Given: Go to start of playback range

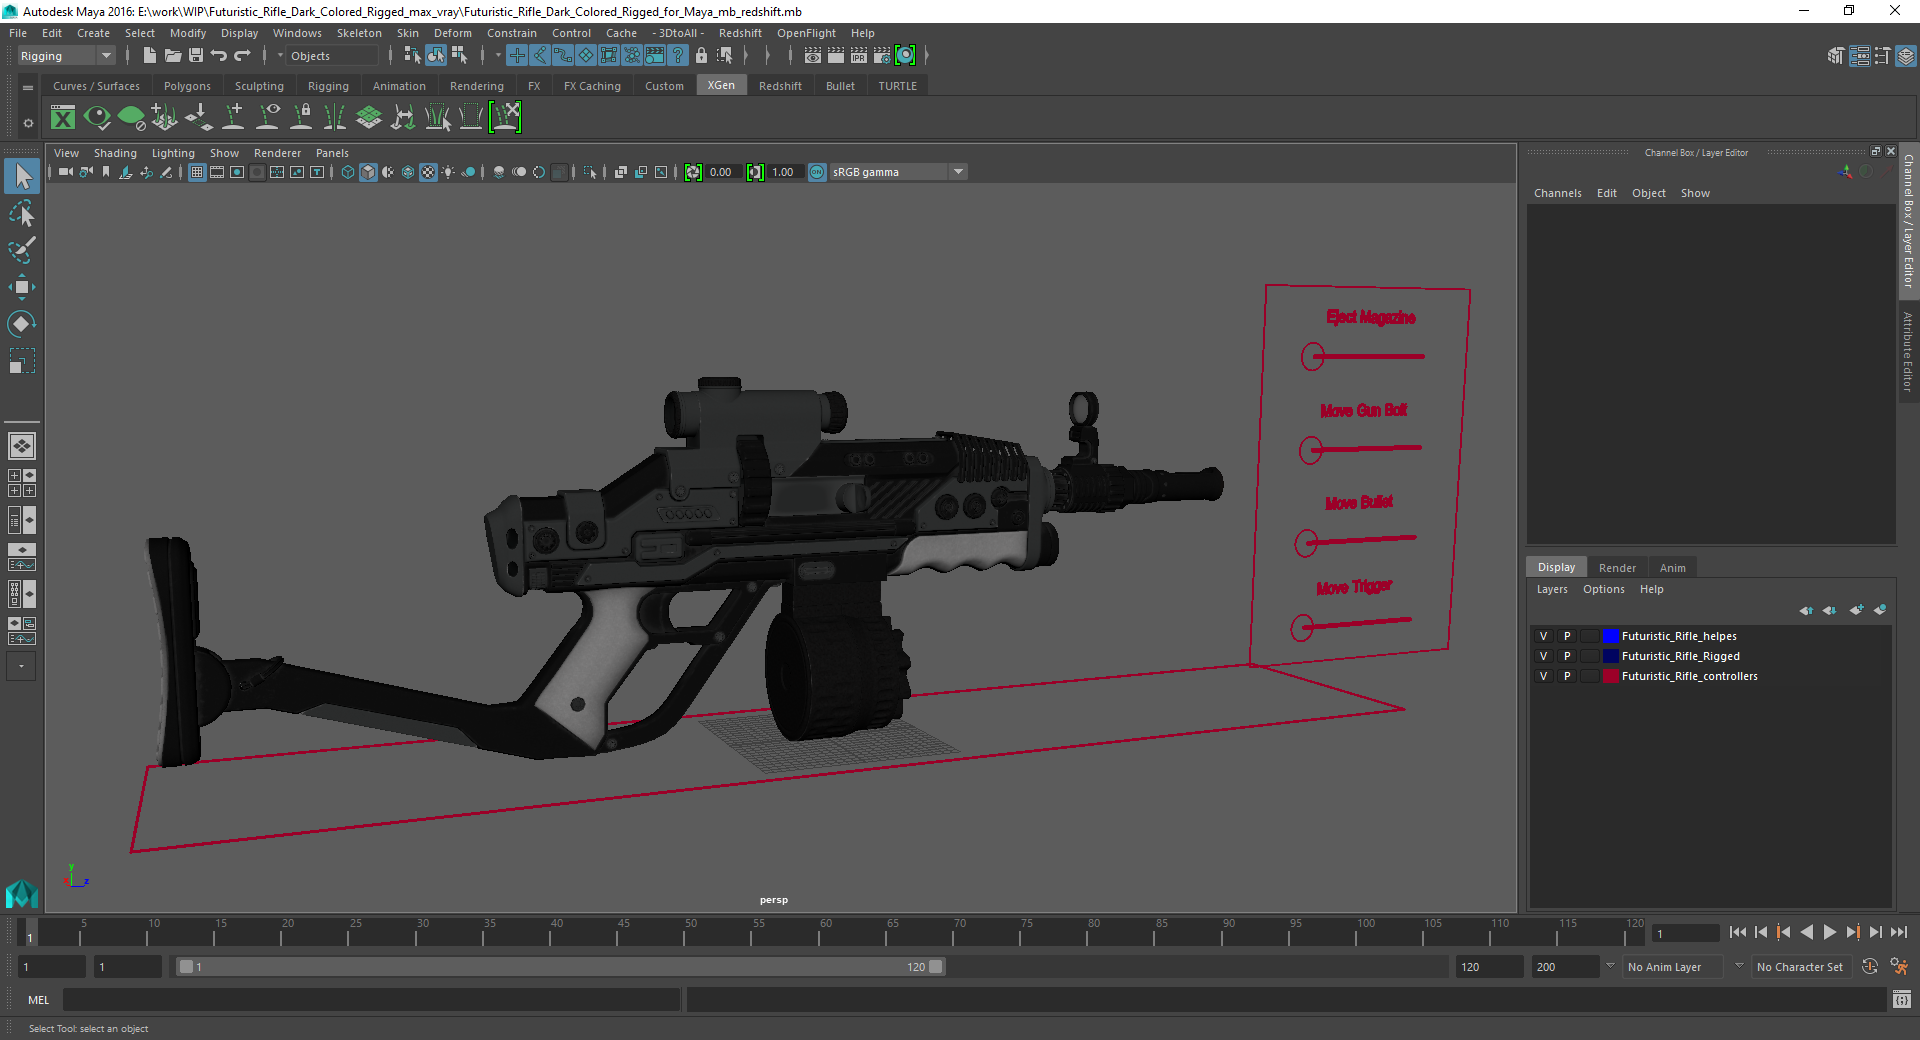Looking at the screenshot, I should tap(1738, 932).
